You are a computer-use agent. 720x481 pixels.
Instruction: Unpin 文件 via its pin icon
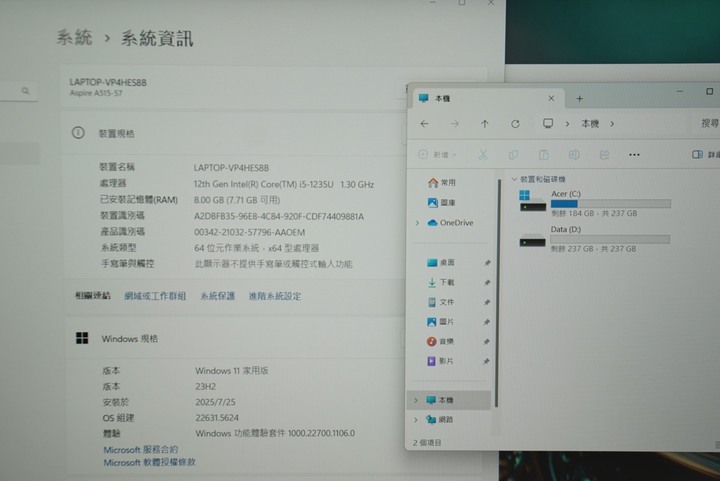487,302
